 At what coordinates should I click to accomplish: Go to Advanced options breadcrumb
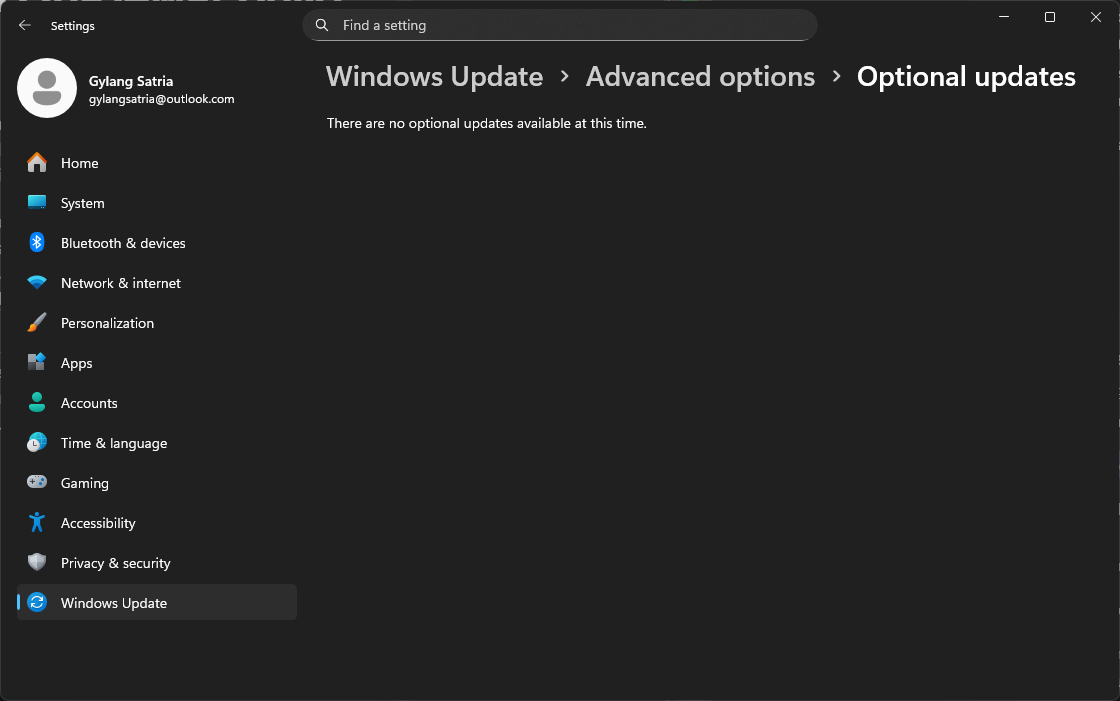point(700,77)
